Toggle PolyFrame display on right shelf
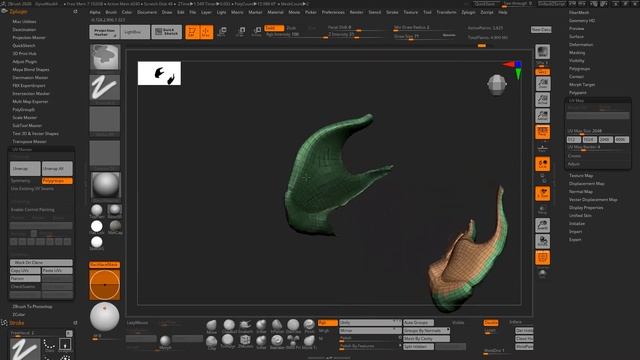The width and height of the screenshot is (640, 360). pos(542,257)
